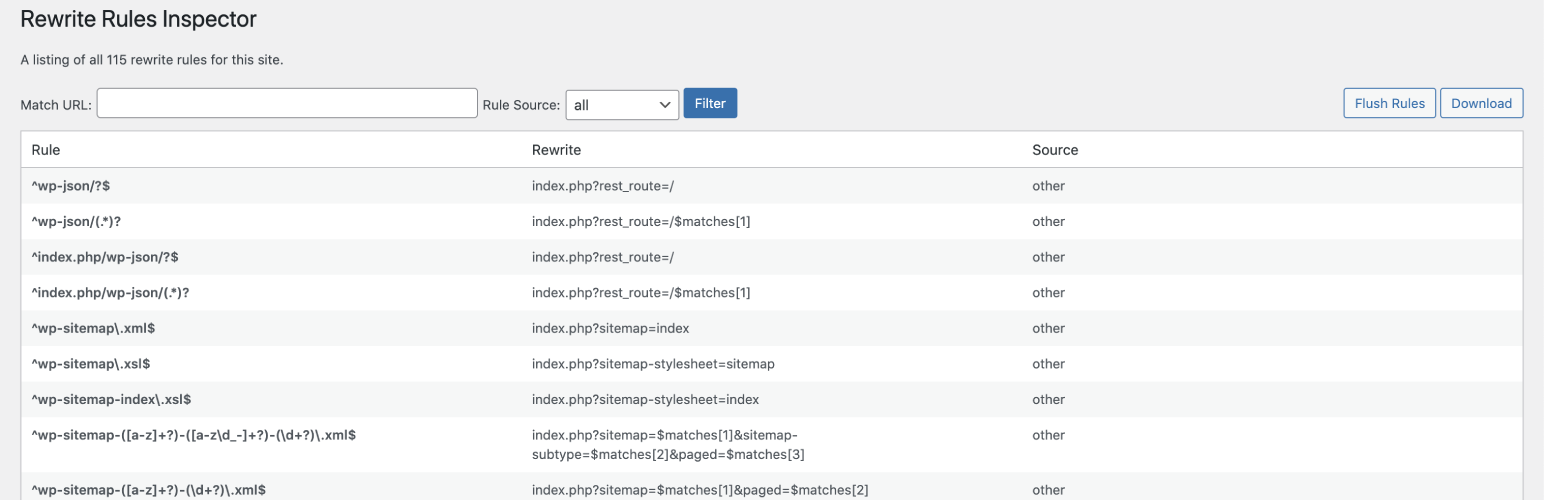Select the ^wp-sitemap\.xml$ rule

(93, 328)
